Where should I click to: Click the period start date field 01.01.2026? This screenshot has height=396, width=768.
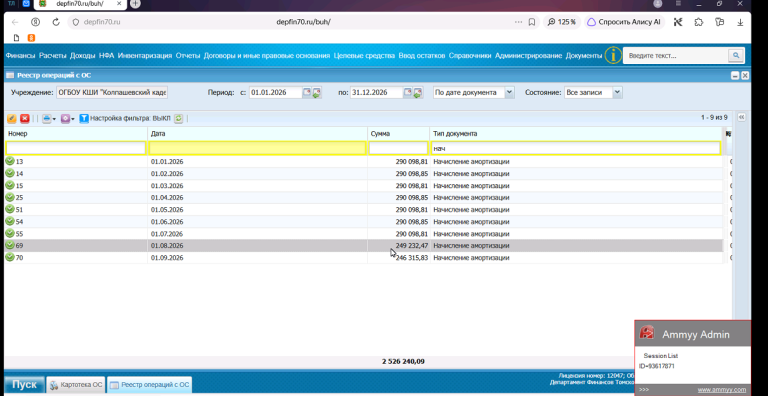pos(275,92)
